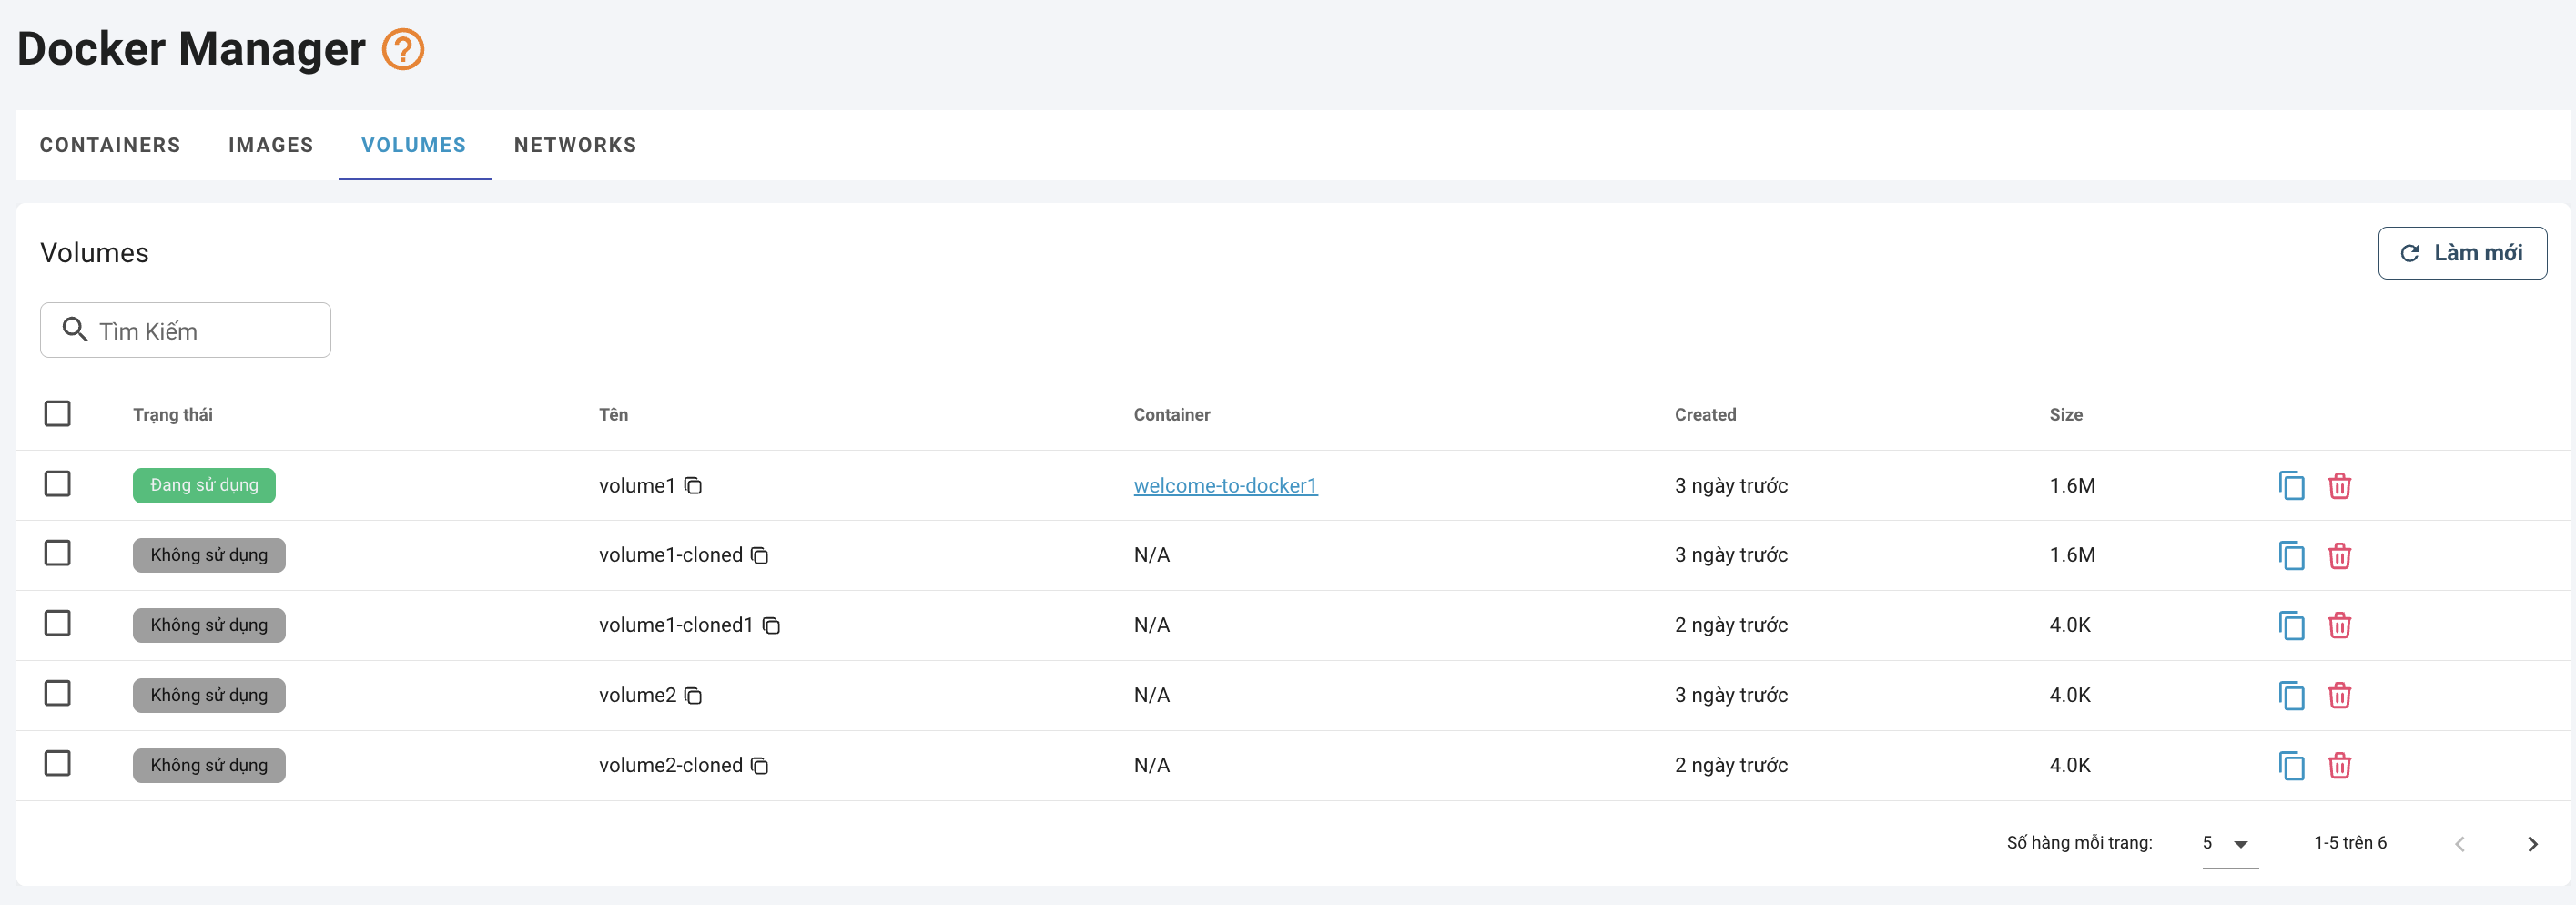Open the Docker Manager help icon

tap(403, 49)
